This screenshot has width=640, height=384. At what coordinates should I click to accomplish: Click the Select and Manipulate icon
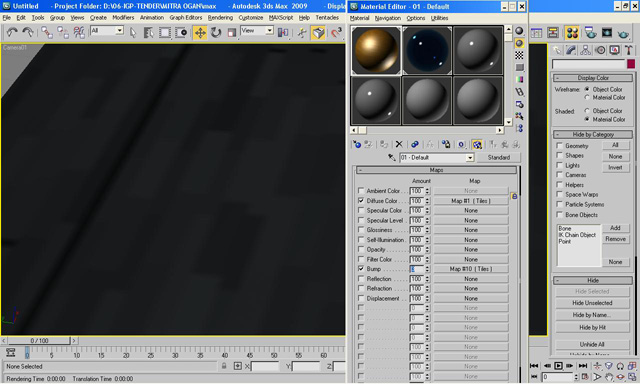click(302, 32)
